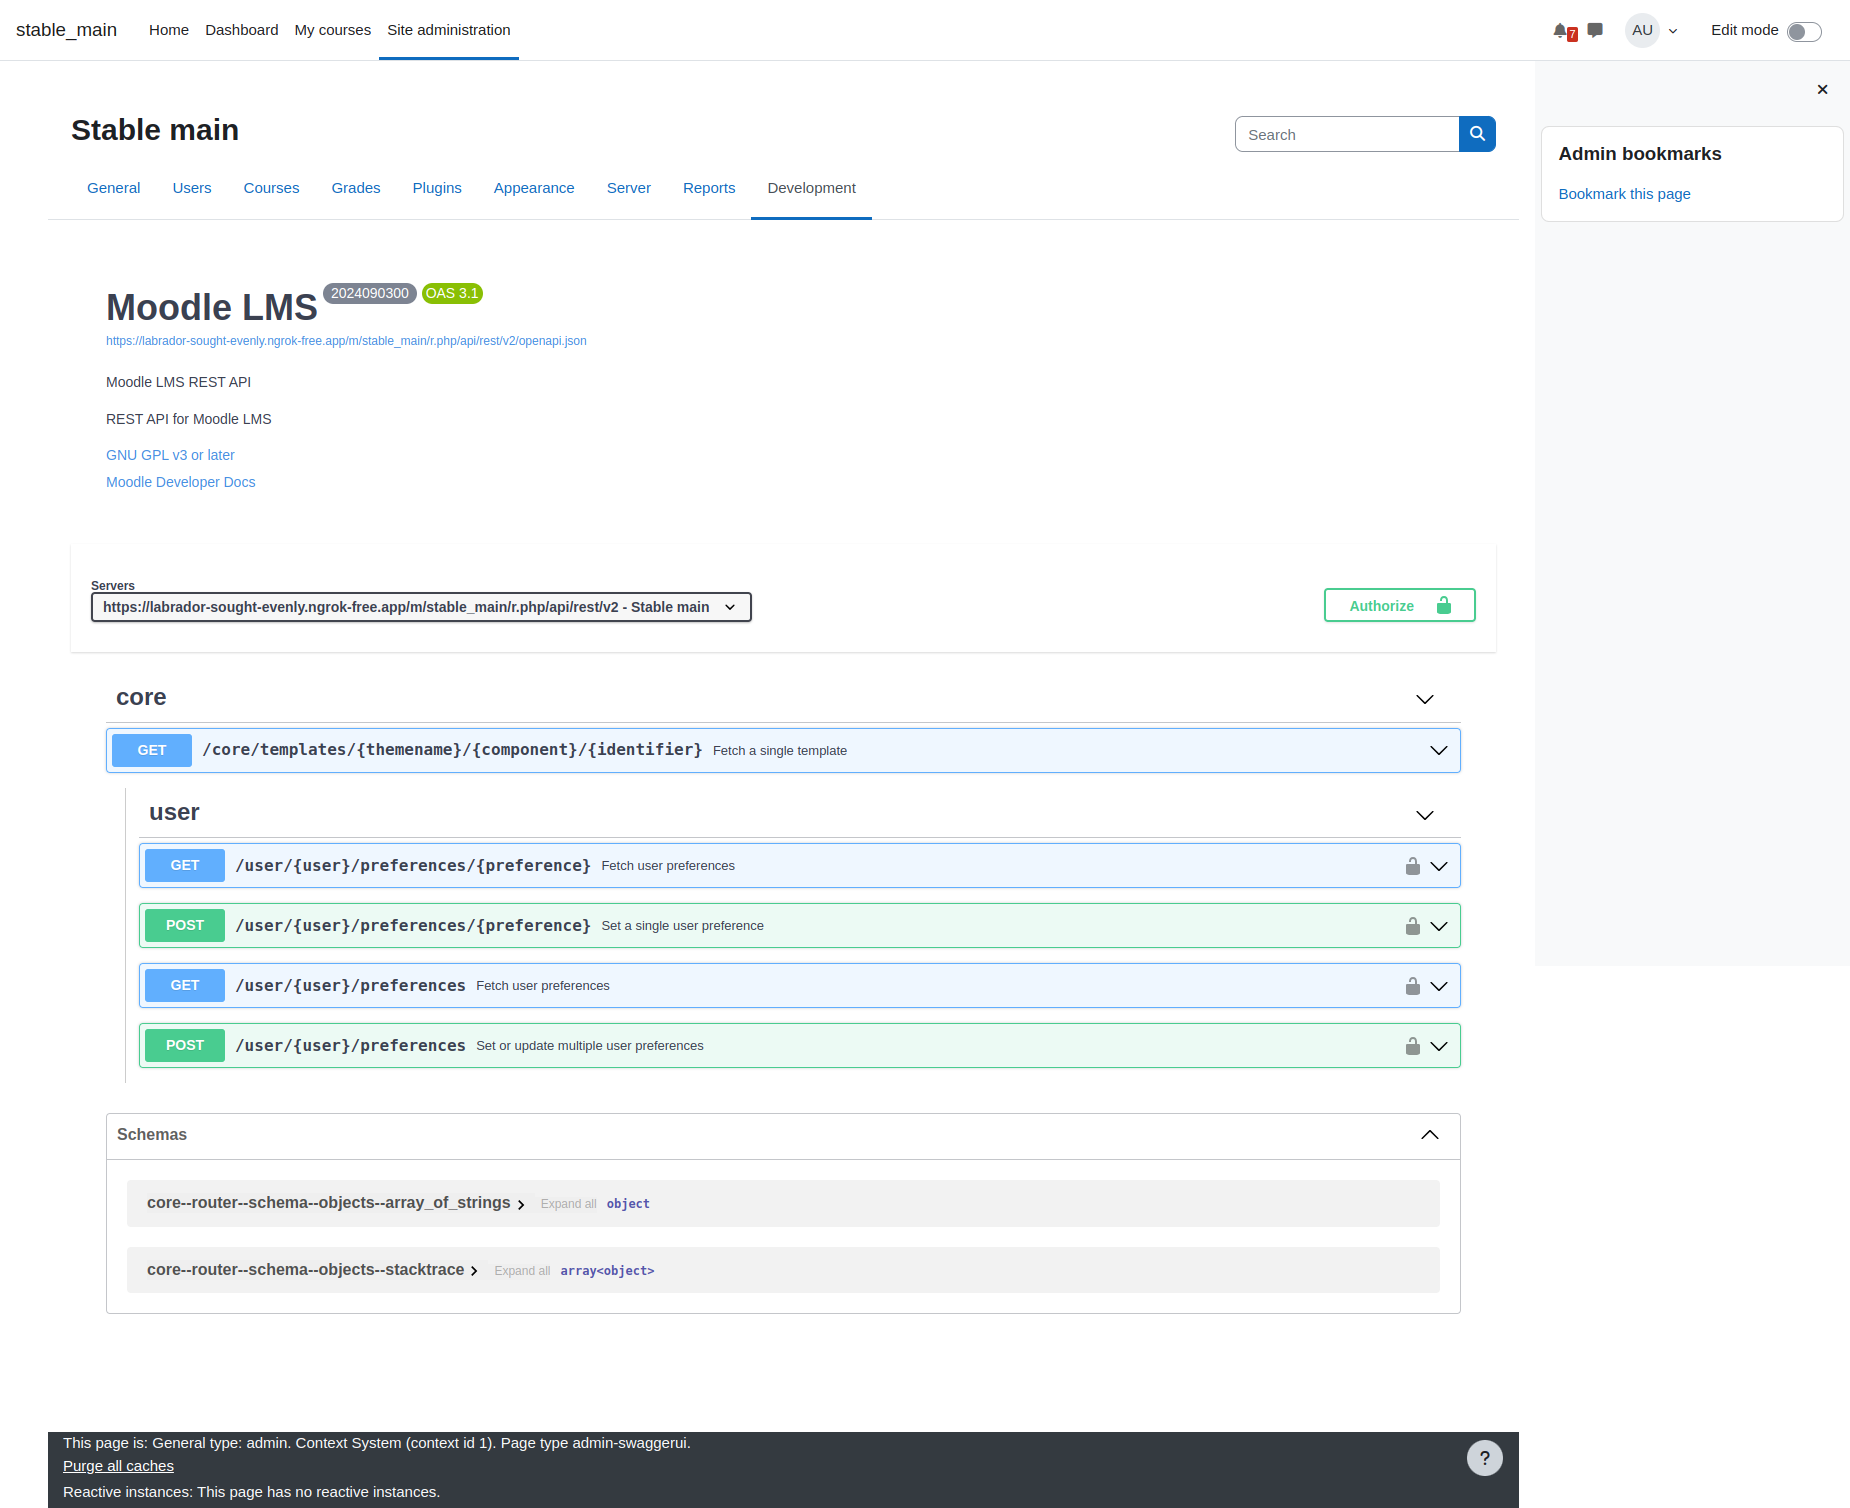
Task: Close the Admin bookmarks drawer
Action: 1822,90
